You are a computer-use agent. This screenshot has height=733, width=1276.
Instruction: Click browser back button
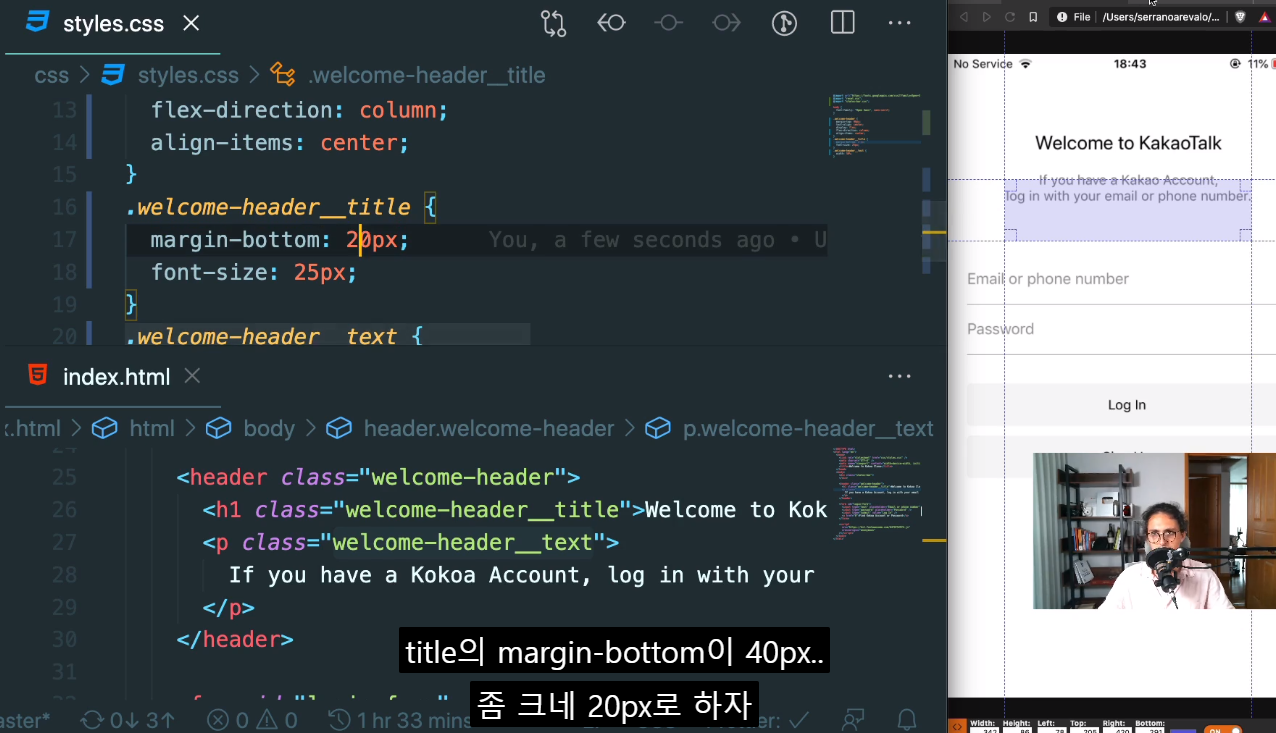[x=964, y=17]
